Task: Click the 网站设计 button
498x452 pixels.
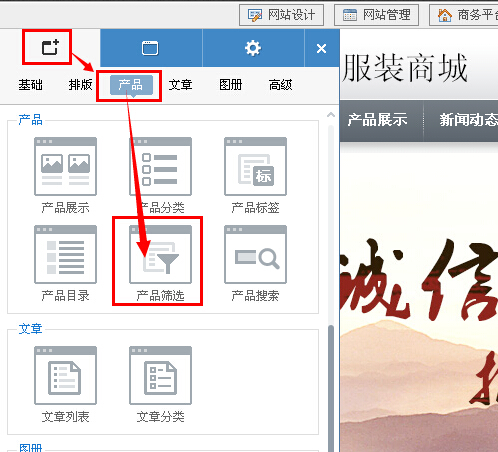Action: point(281,15)
